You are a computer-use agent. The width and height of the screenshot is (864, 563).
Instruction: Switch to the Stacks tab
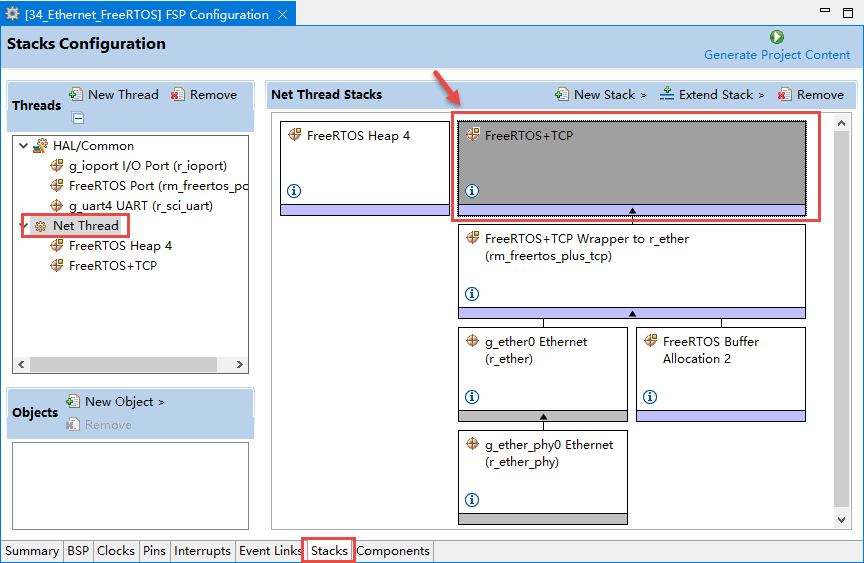pyautogui.click(x=329, y=551)
